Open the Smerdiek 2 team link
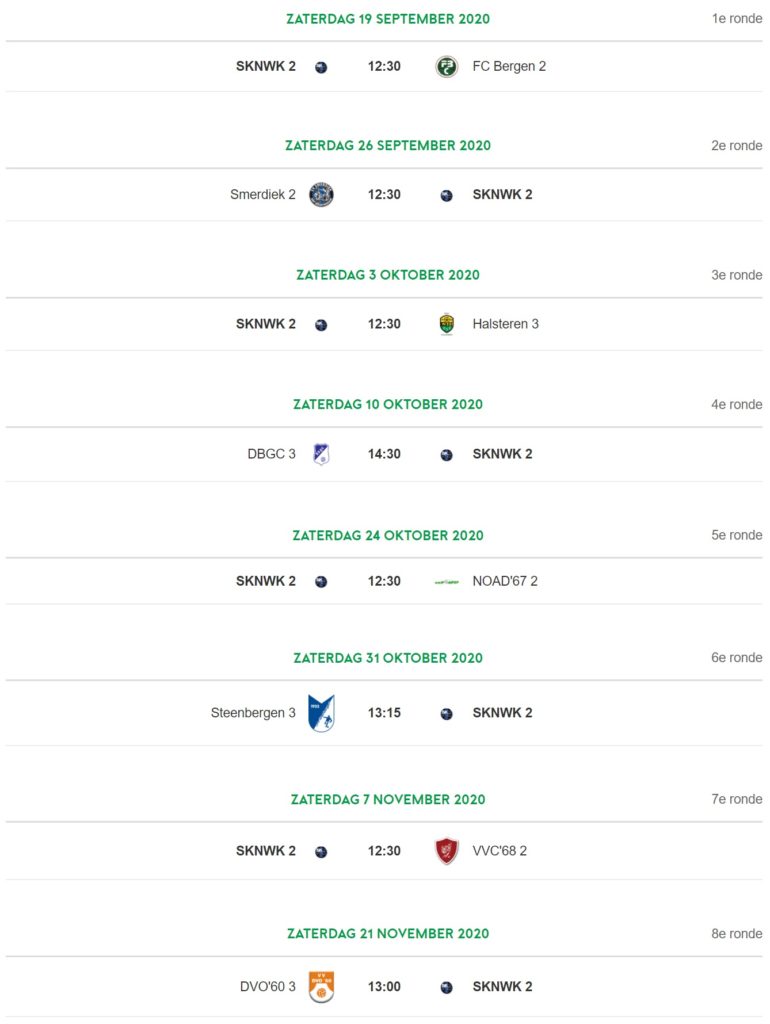Image resolution: width=770 pixels, height=1024 pixels. [x=263, y=195]
